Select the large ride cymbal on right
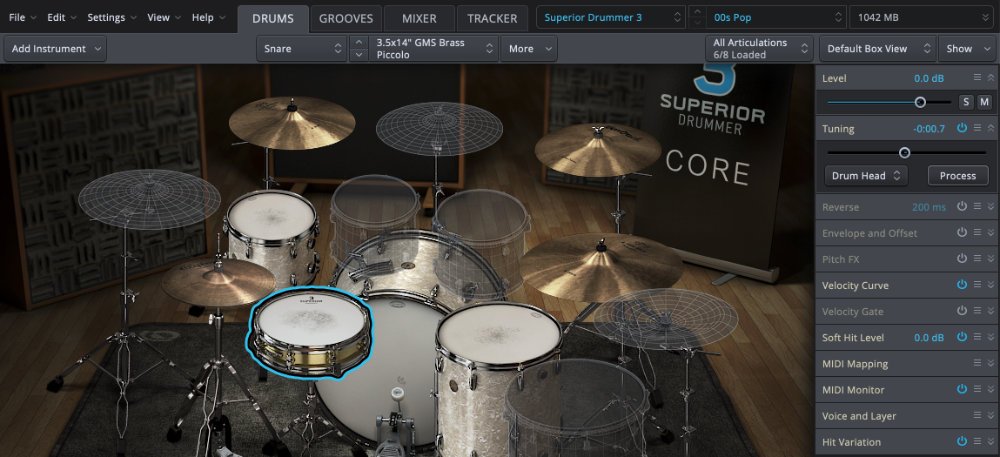The image size is (1000, 457). pyautogui.click(x=601, y=266)
